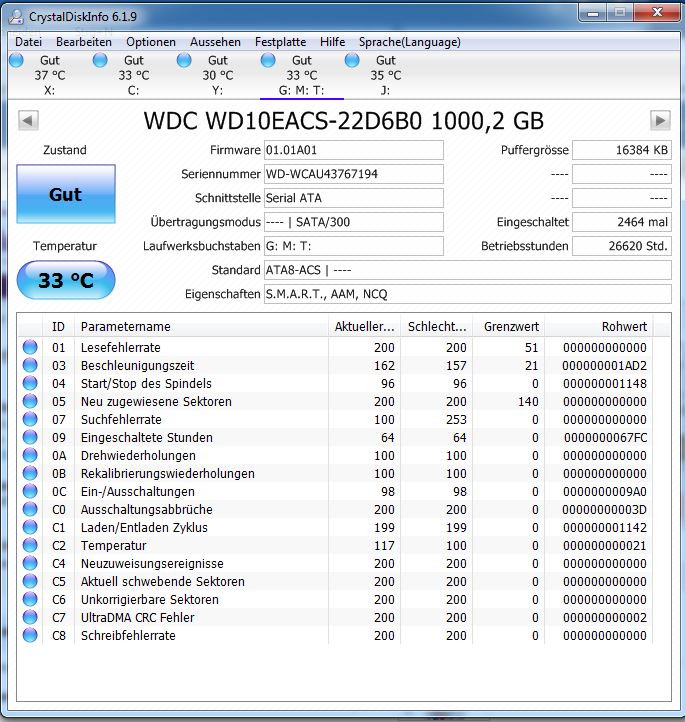This screenshot has height=722, width=685.
Task: Click status icon of Laden/Entladen Zyklus row
Action: pyautogui.click(x=30, y=527)
